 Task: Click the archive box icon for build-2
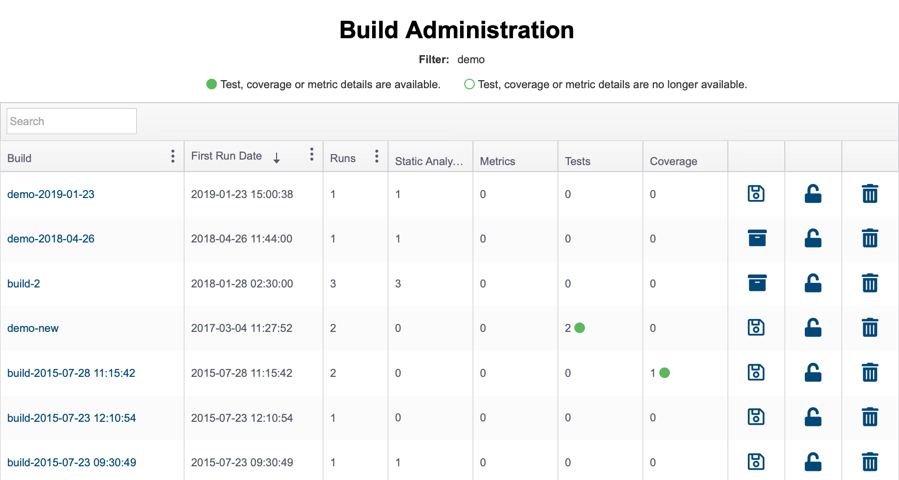pos(757,283)
